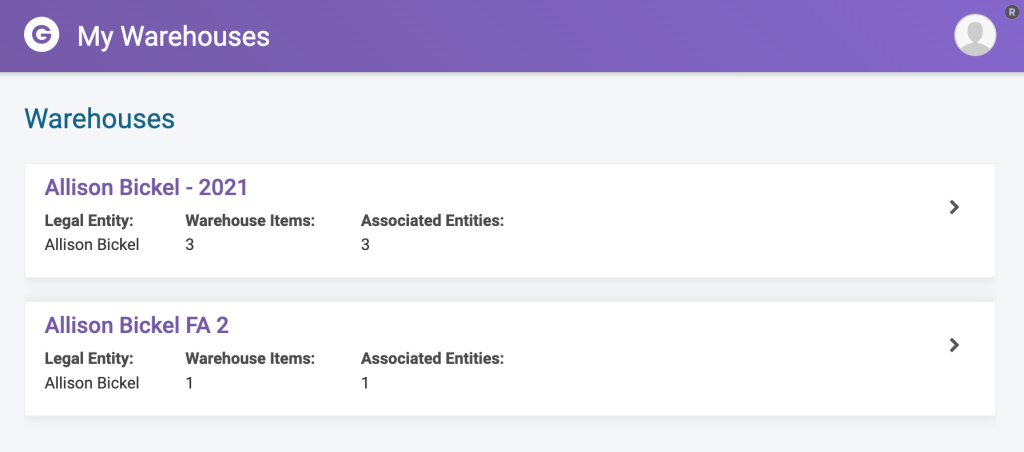Open the Allison Bickel - 2021 warehouse title

[146, 187]
